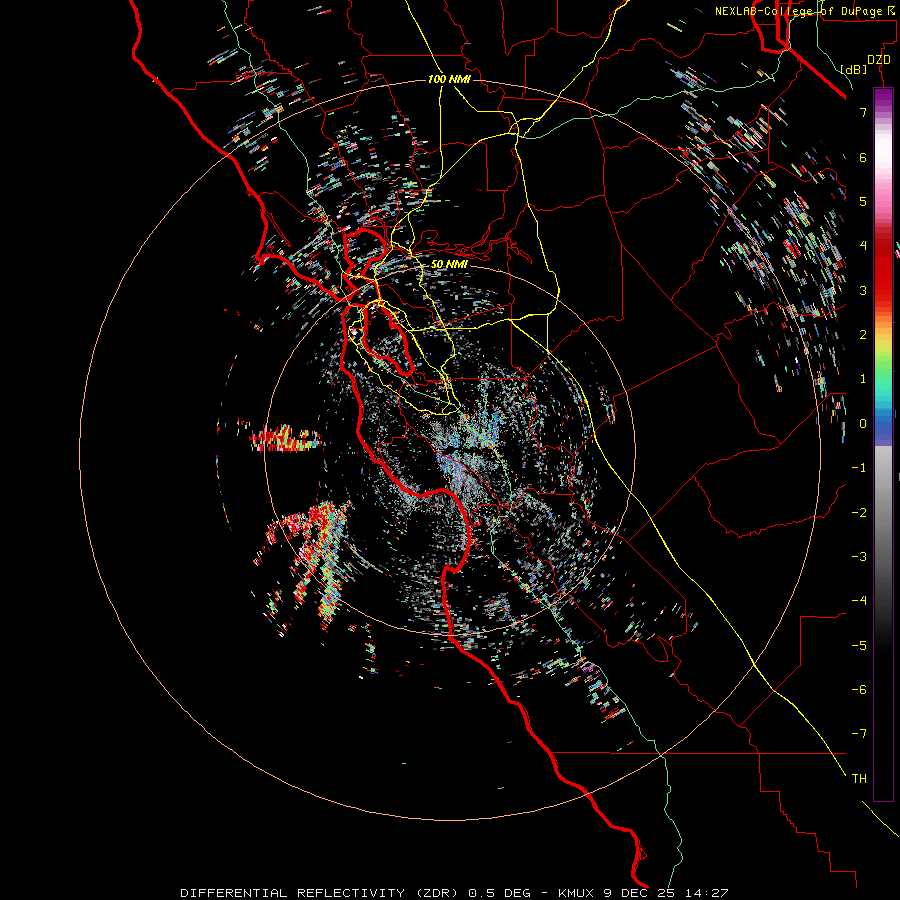This screenshot has width=900, height=900.
Task: Click the "0" tick label on the scale
Action: click(x=863, y=424)
